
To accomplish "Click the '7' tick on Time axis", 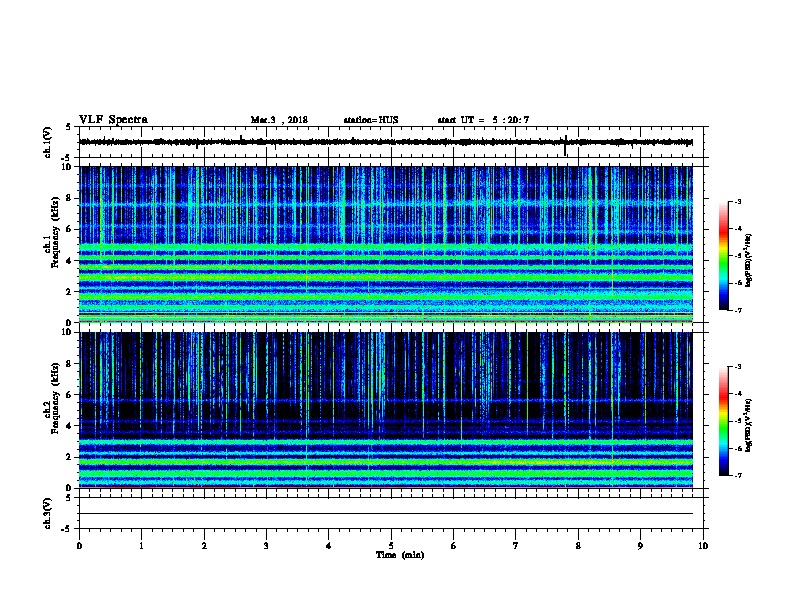I will pos(516,546).
